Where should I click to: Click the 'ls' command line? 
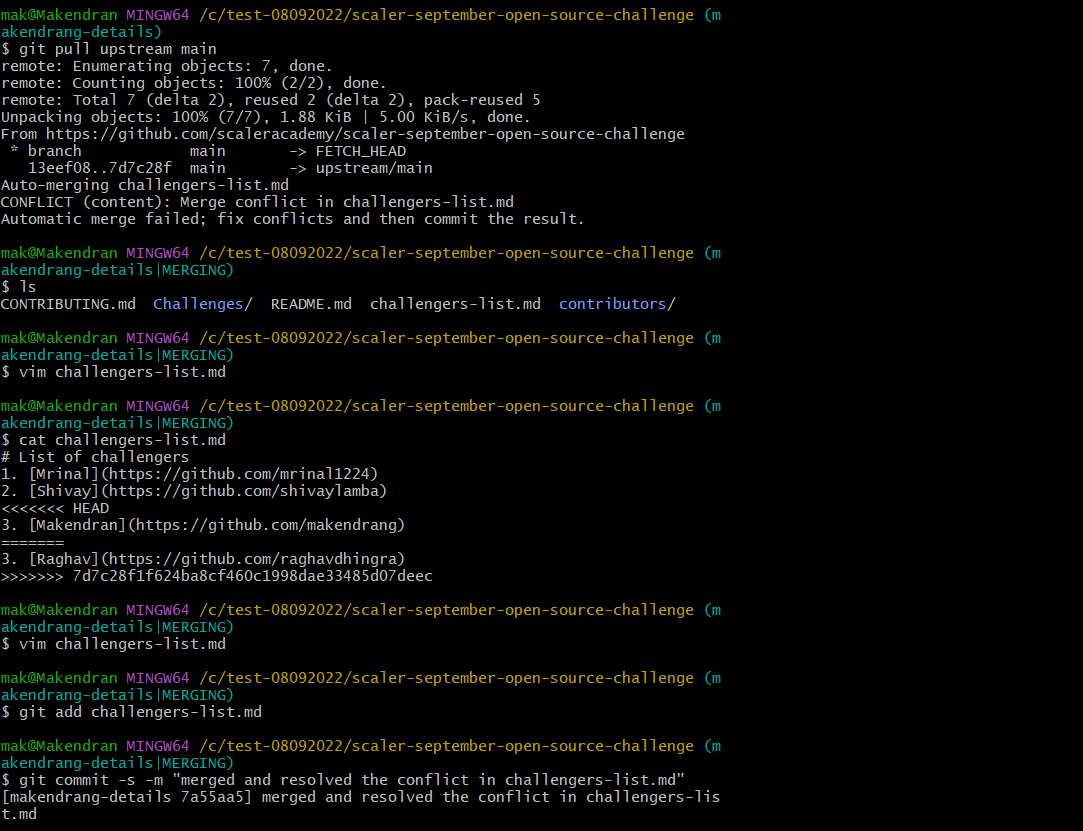pos(27,287)
